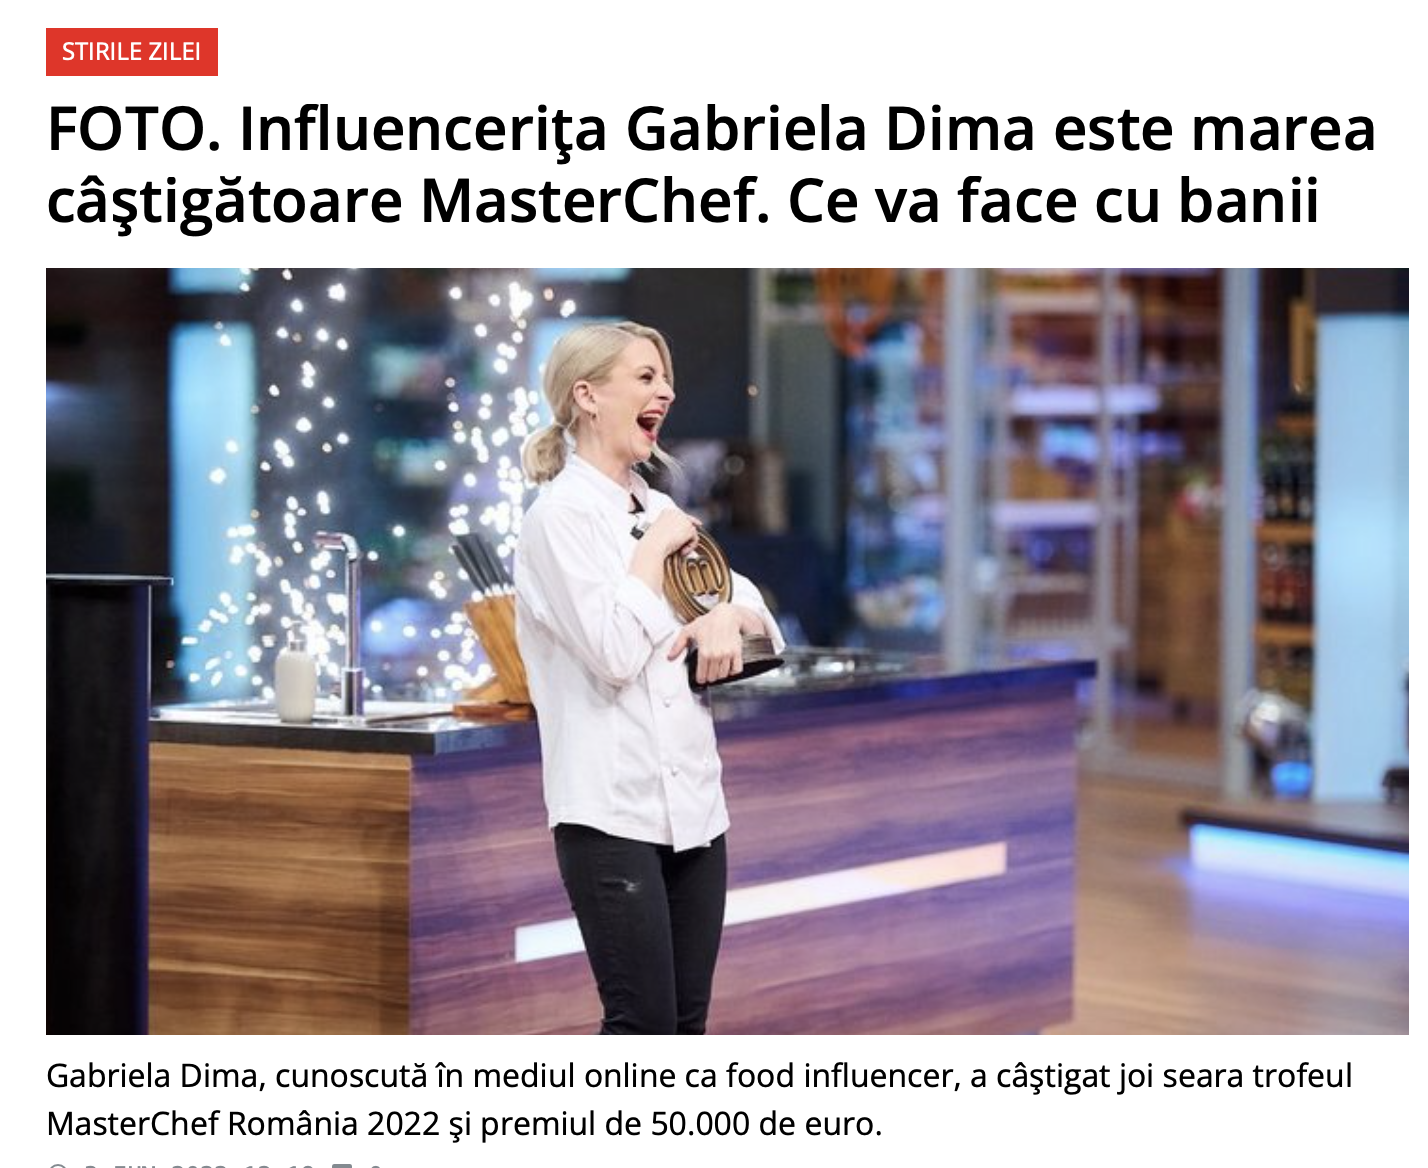This screenshot has height=1168, width=1428.
Task: Click the comment count number
Action: pyautogui.click(x=375, y=1165)
